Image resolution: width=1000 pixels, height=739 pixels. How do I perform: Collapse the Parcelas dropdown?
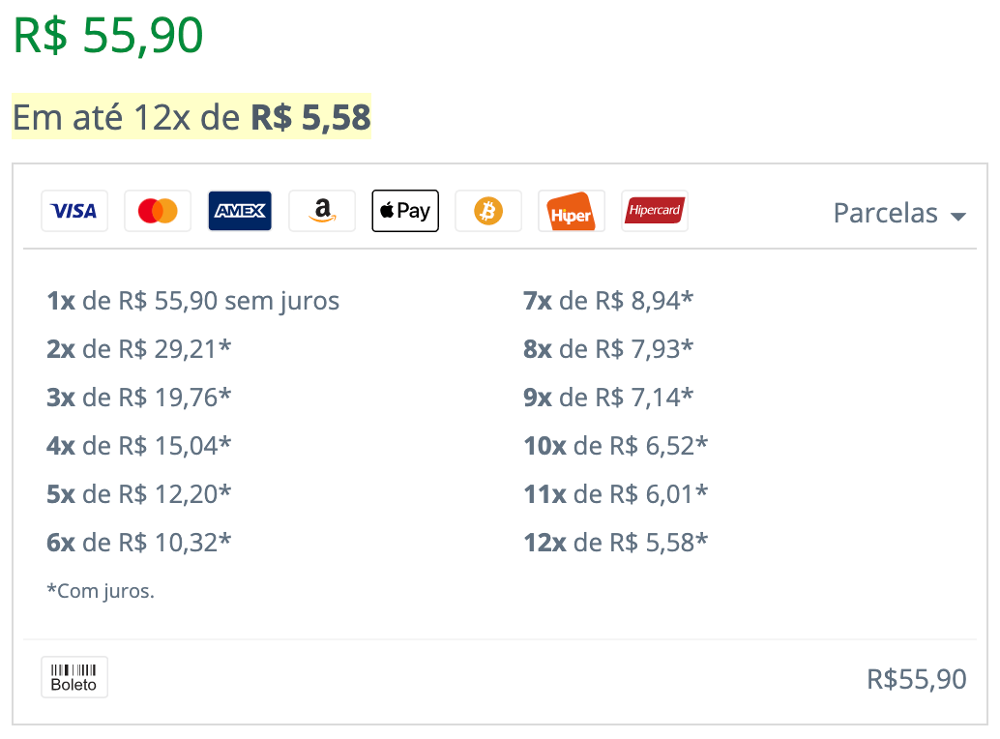pyautogui.click(x=900, y=213)
